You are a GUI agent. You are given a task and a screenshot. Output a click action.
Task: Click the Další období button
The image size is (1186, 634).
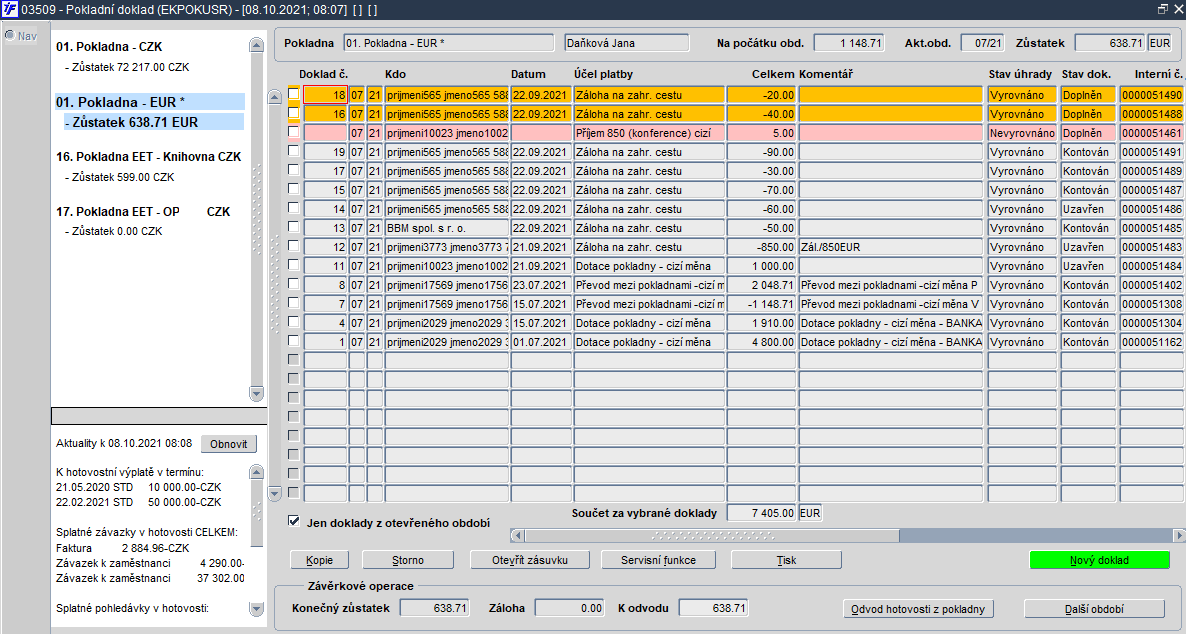pyautogui.click(x=1094, y=609)
